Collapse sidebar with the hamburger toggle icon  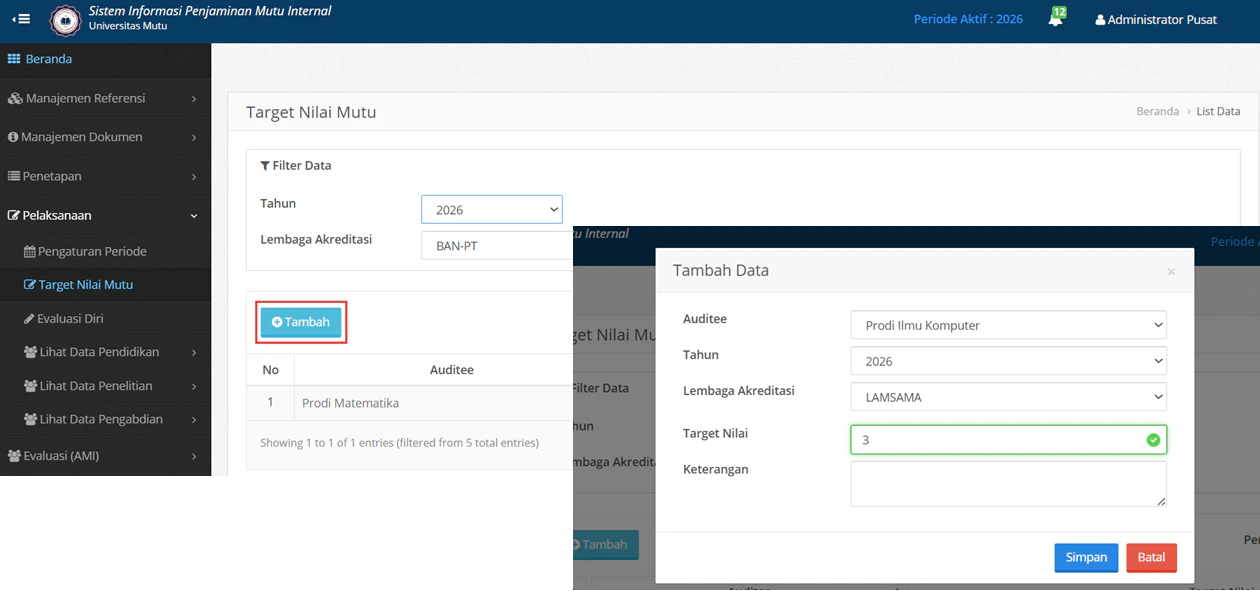(x=21, y=19)
